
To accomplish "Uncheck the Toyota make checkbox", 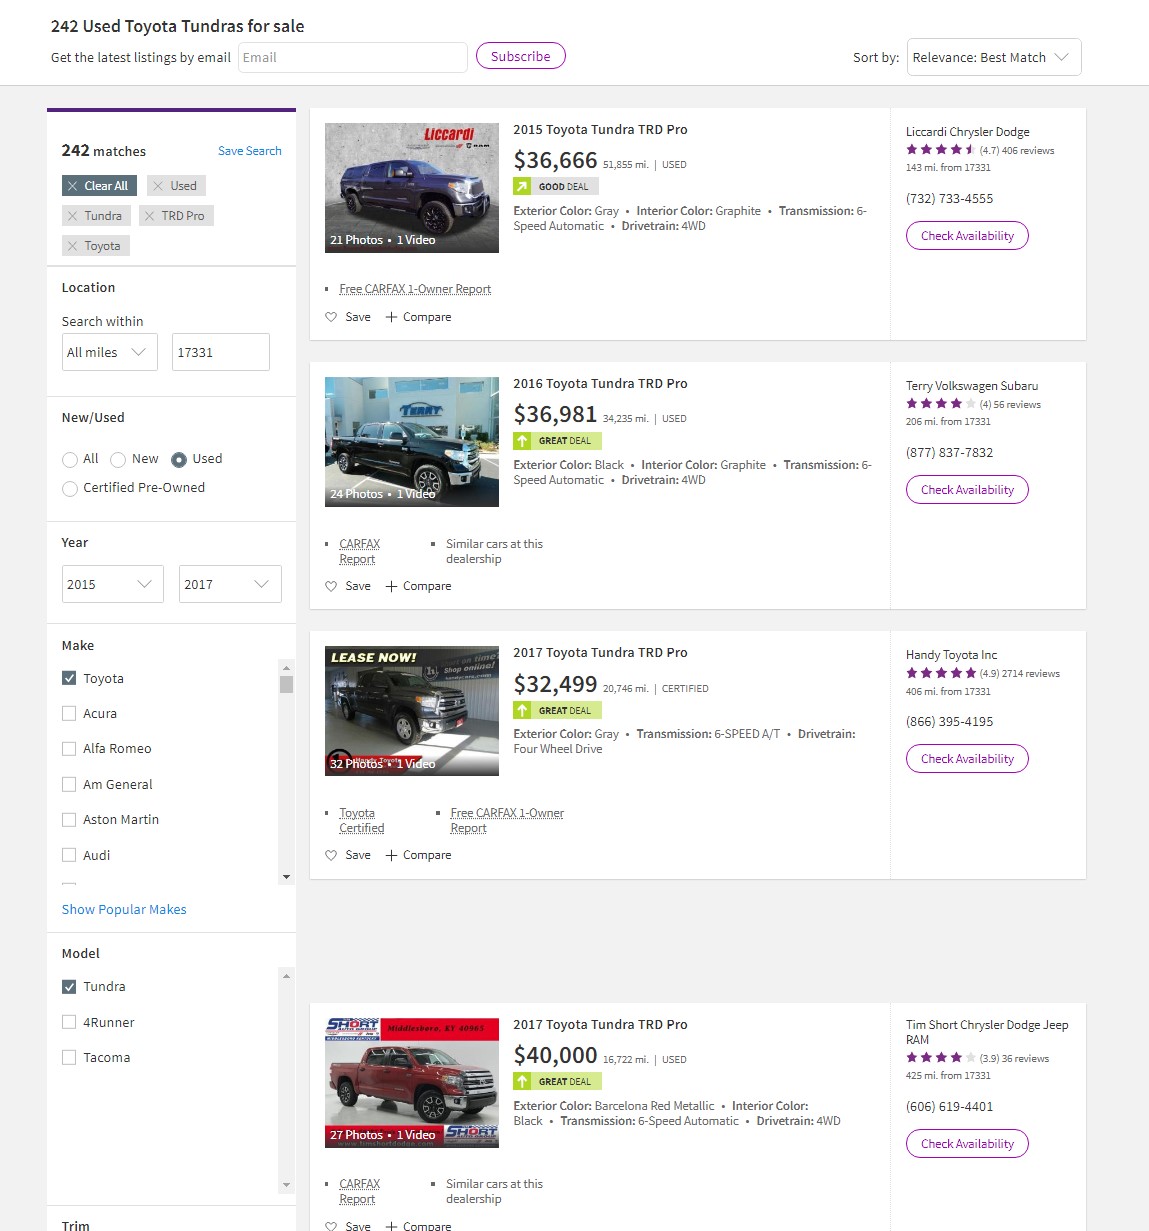I will click(x=69, y=678).
